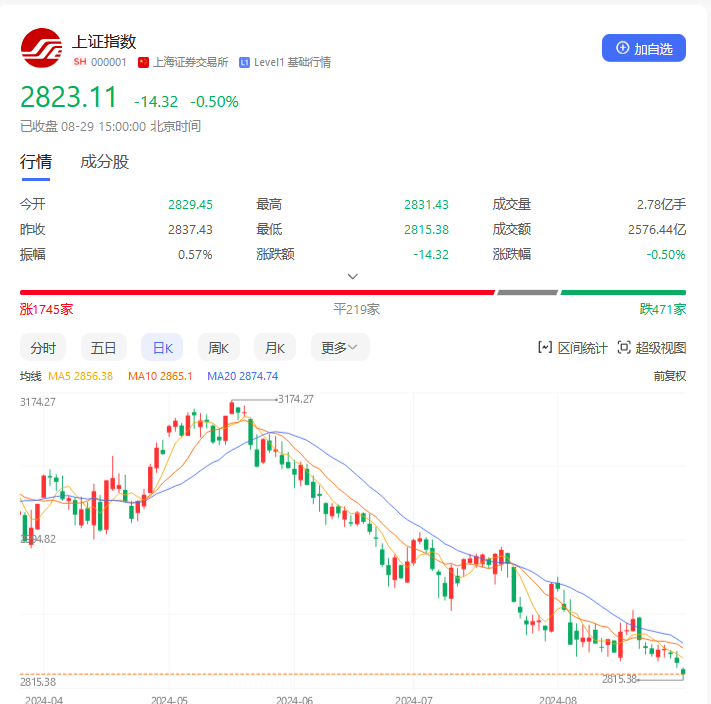This screenshot has width=711, height=704.
Task: Select the 分时 chart period
Action: click(43, 348)
